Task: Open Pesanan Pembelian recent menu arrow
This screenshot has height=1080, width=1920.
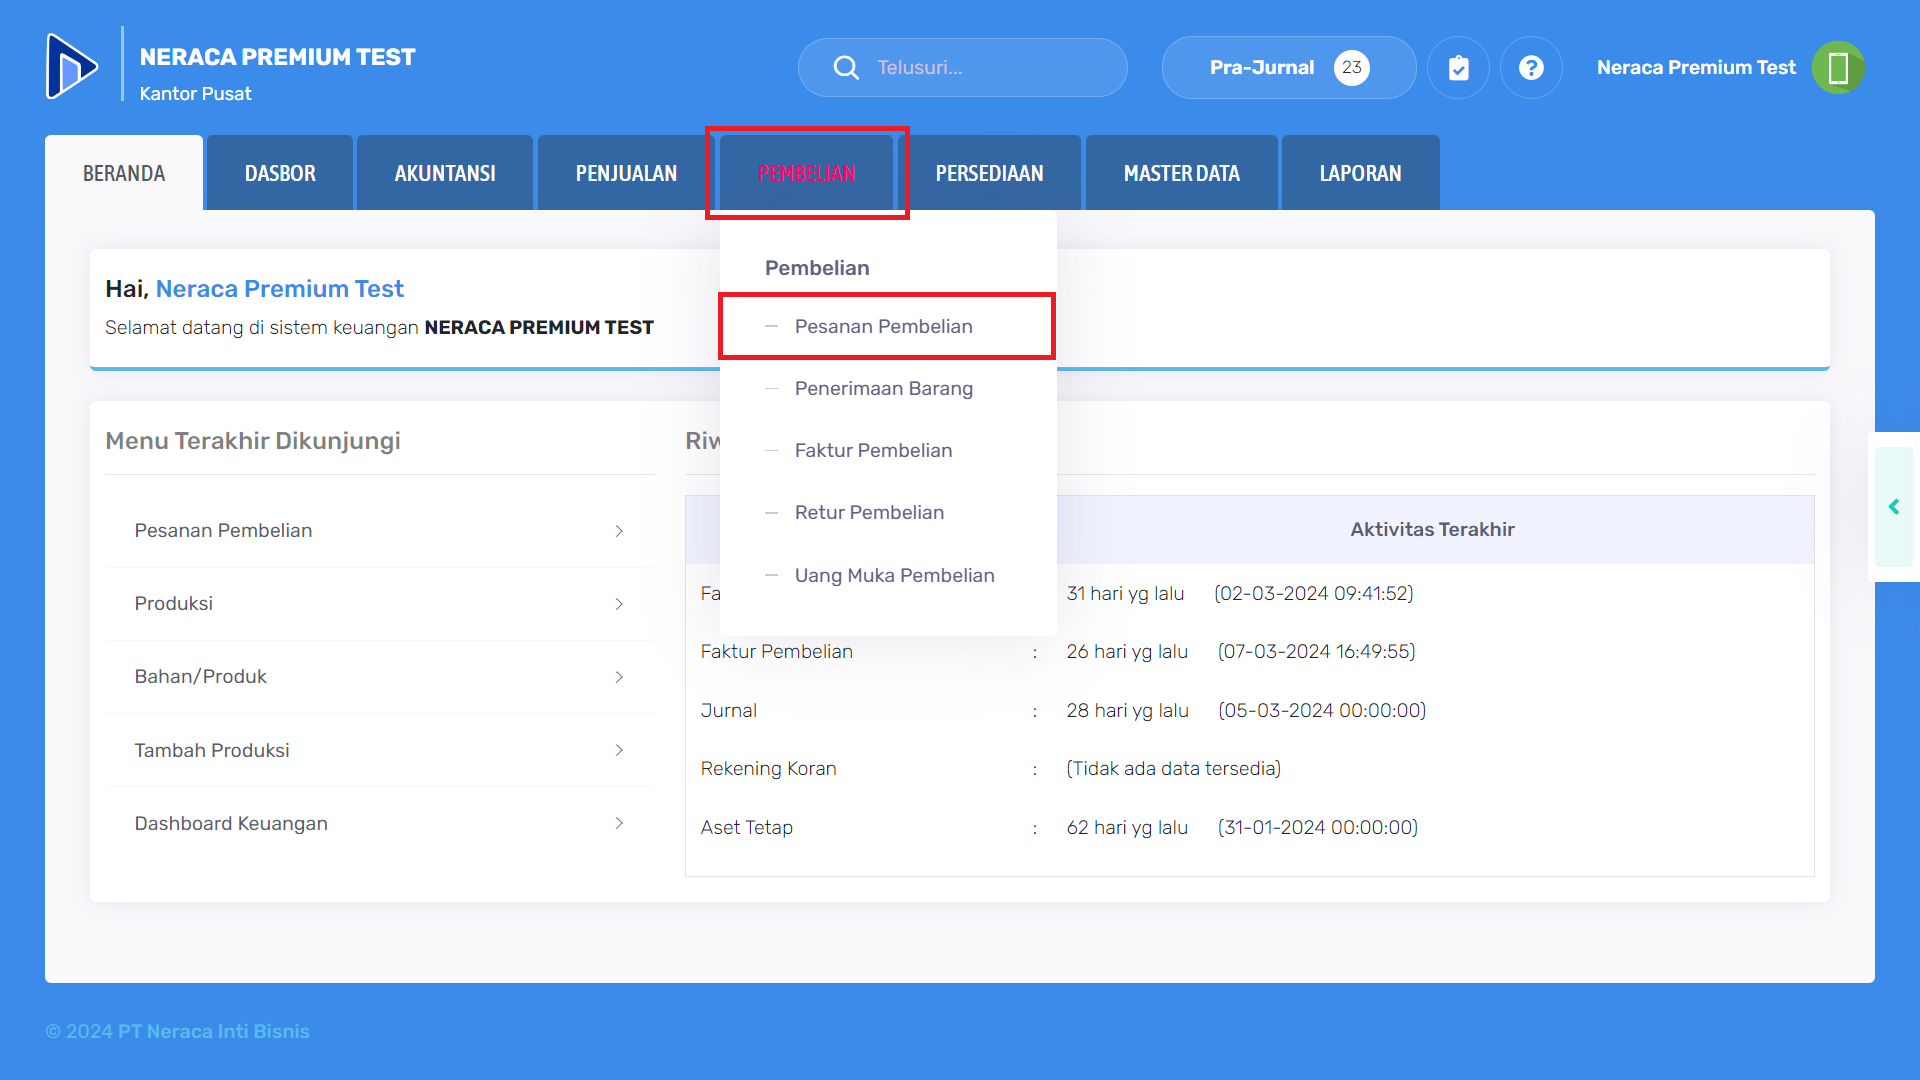Action: tap(619, 531)
